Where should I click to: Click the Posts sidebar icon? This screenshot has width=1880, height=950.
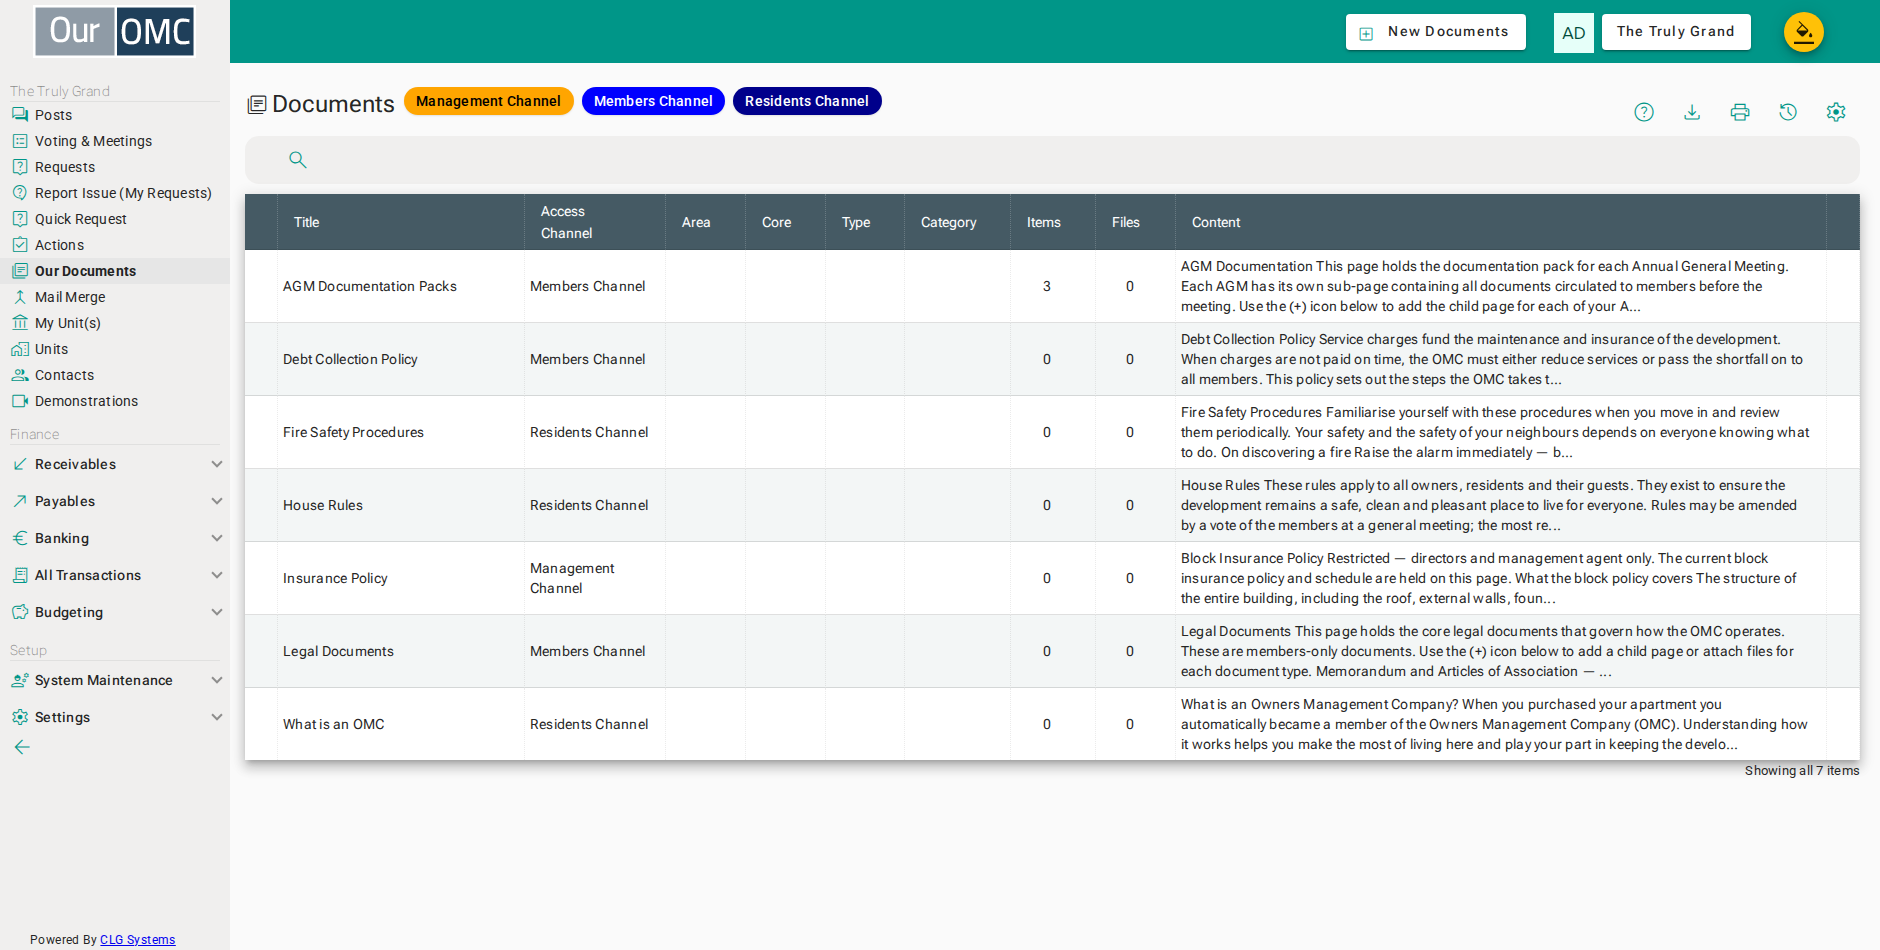20,115
